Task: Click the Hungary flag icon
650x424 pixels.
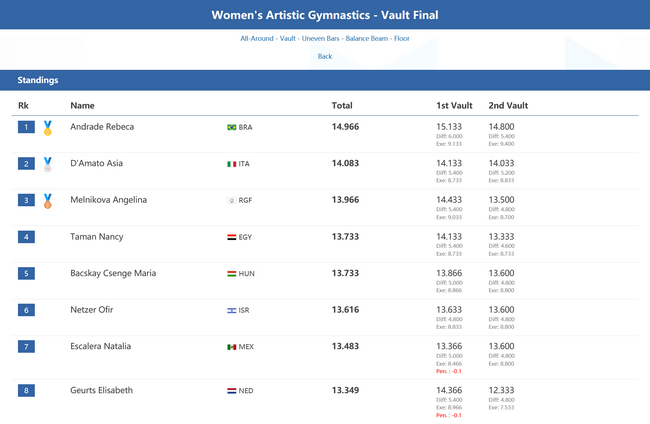Action: tap(232, 274)
